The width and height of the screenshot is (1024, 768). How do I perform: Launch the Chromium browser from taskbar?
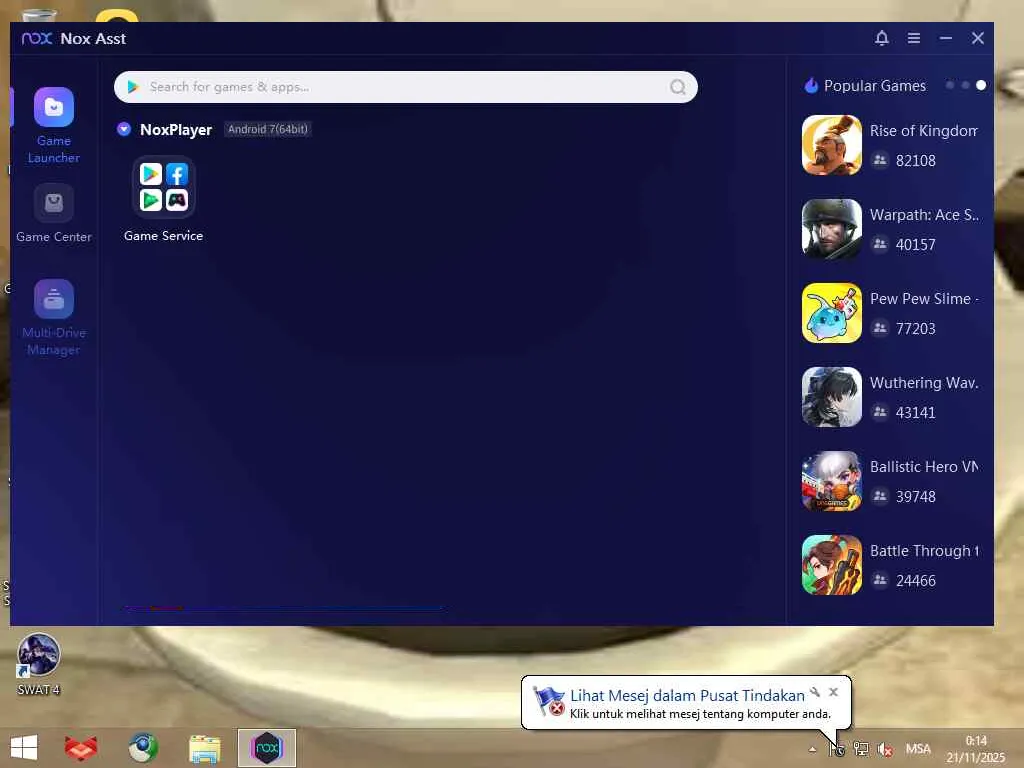click(143, 748)
